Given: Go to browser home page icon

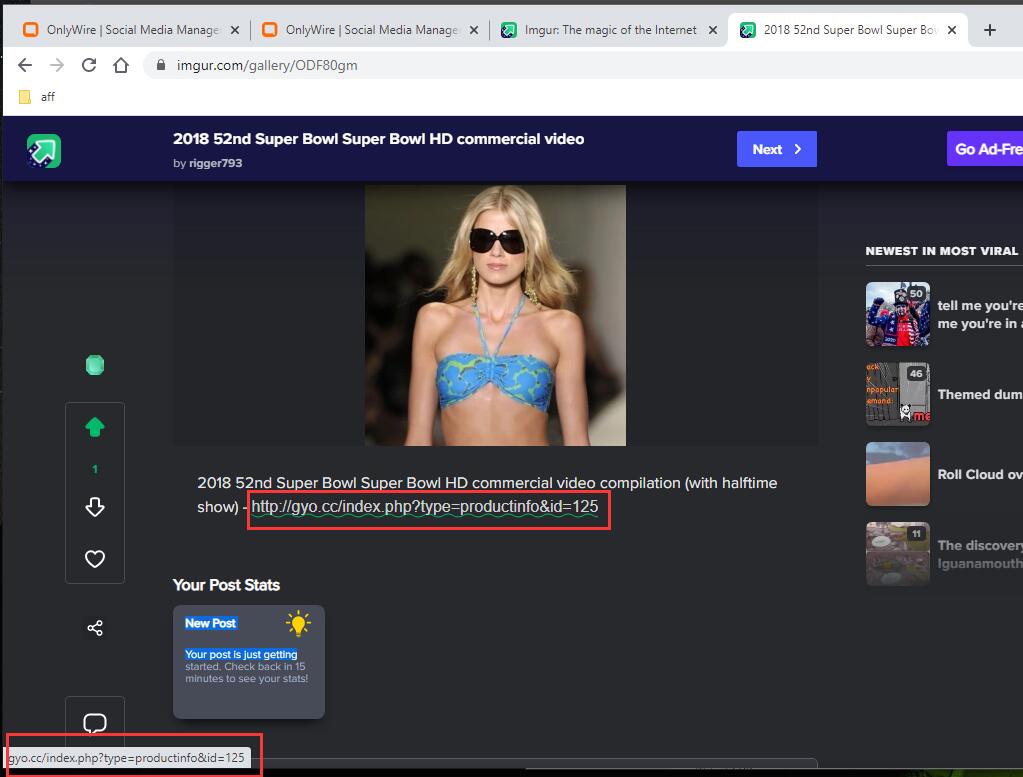Looking at the screenshot, I should (x=121, y=65).
